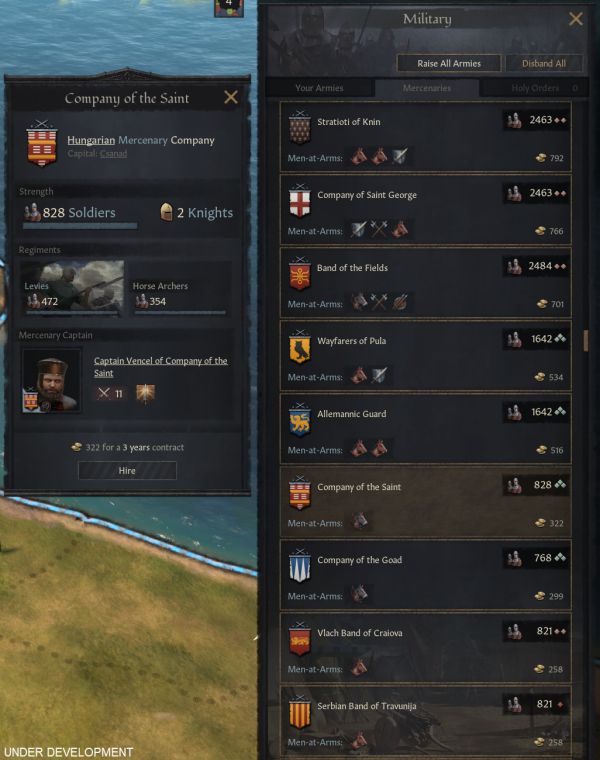The height and width of the screenshot is (760, 600).
Task: Click Band of the Fields banner icon
Action: [300, 274]
